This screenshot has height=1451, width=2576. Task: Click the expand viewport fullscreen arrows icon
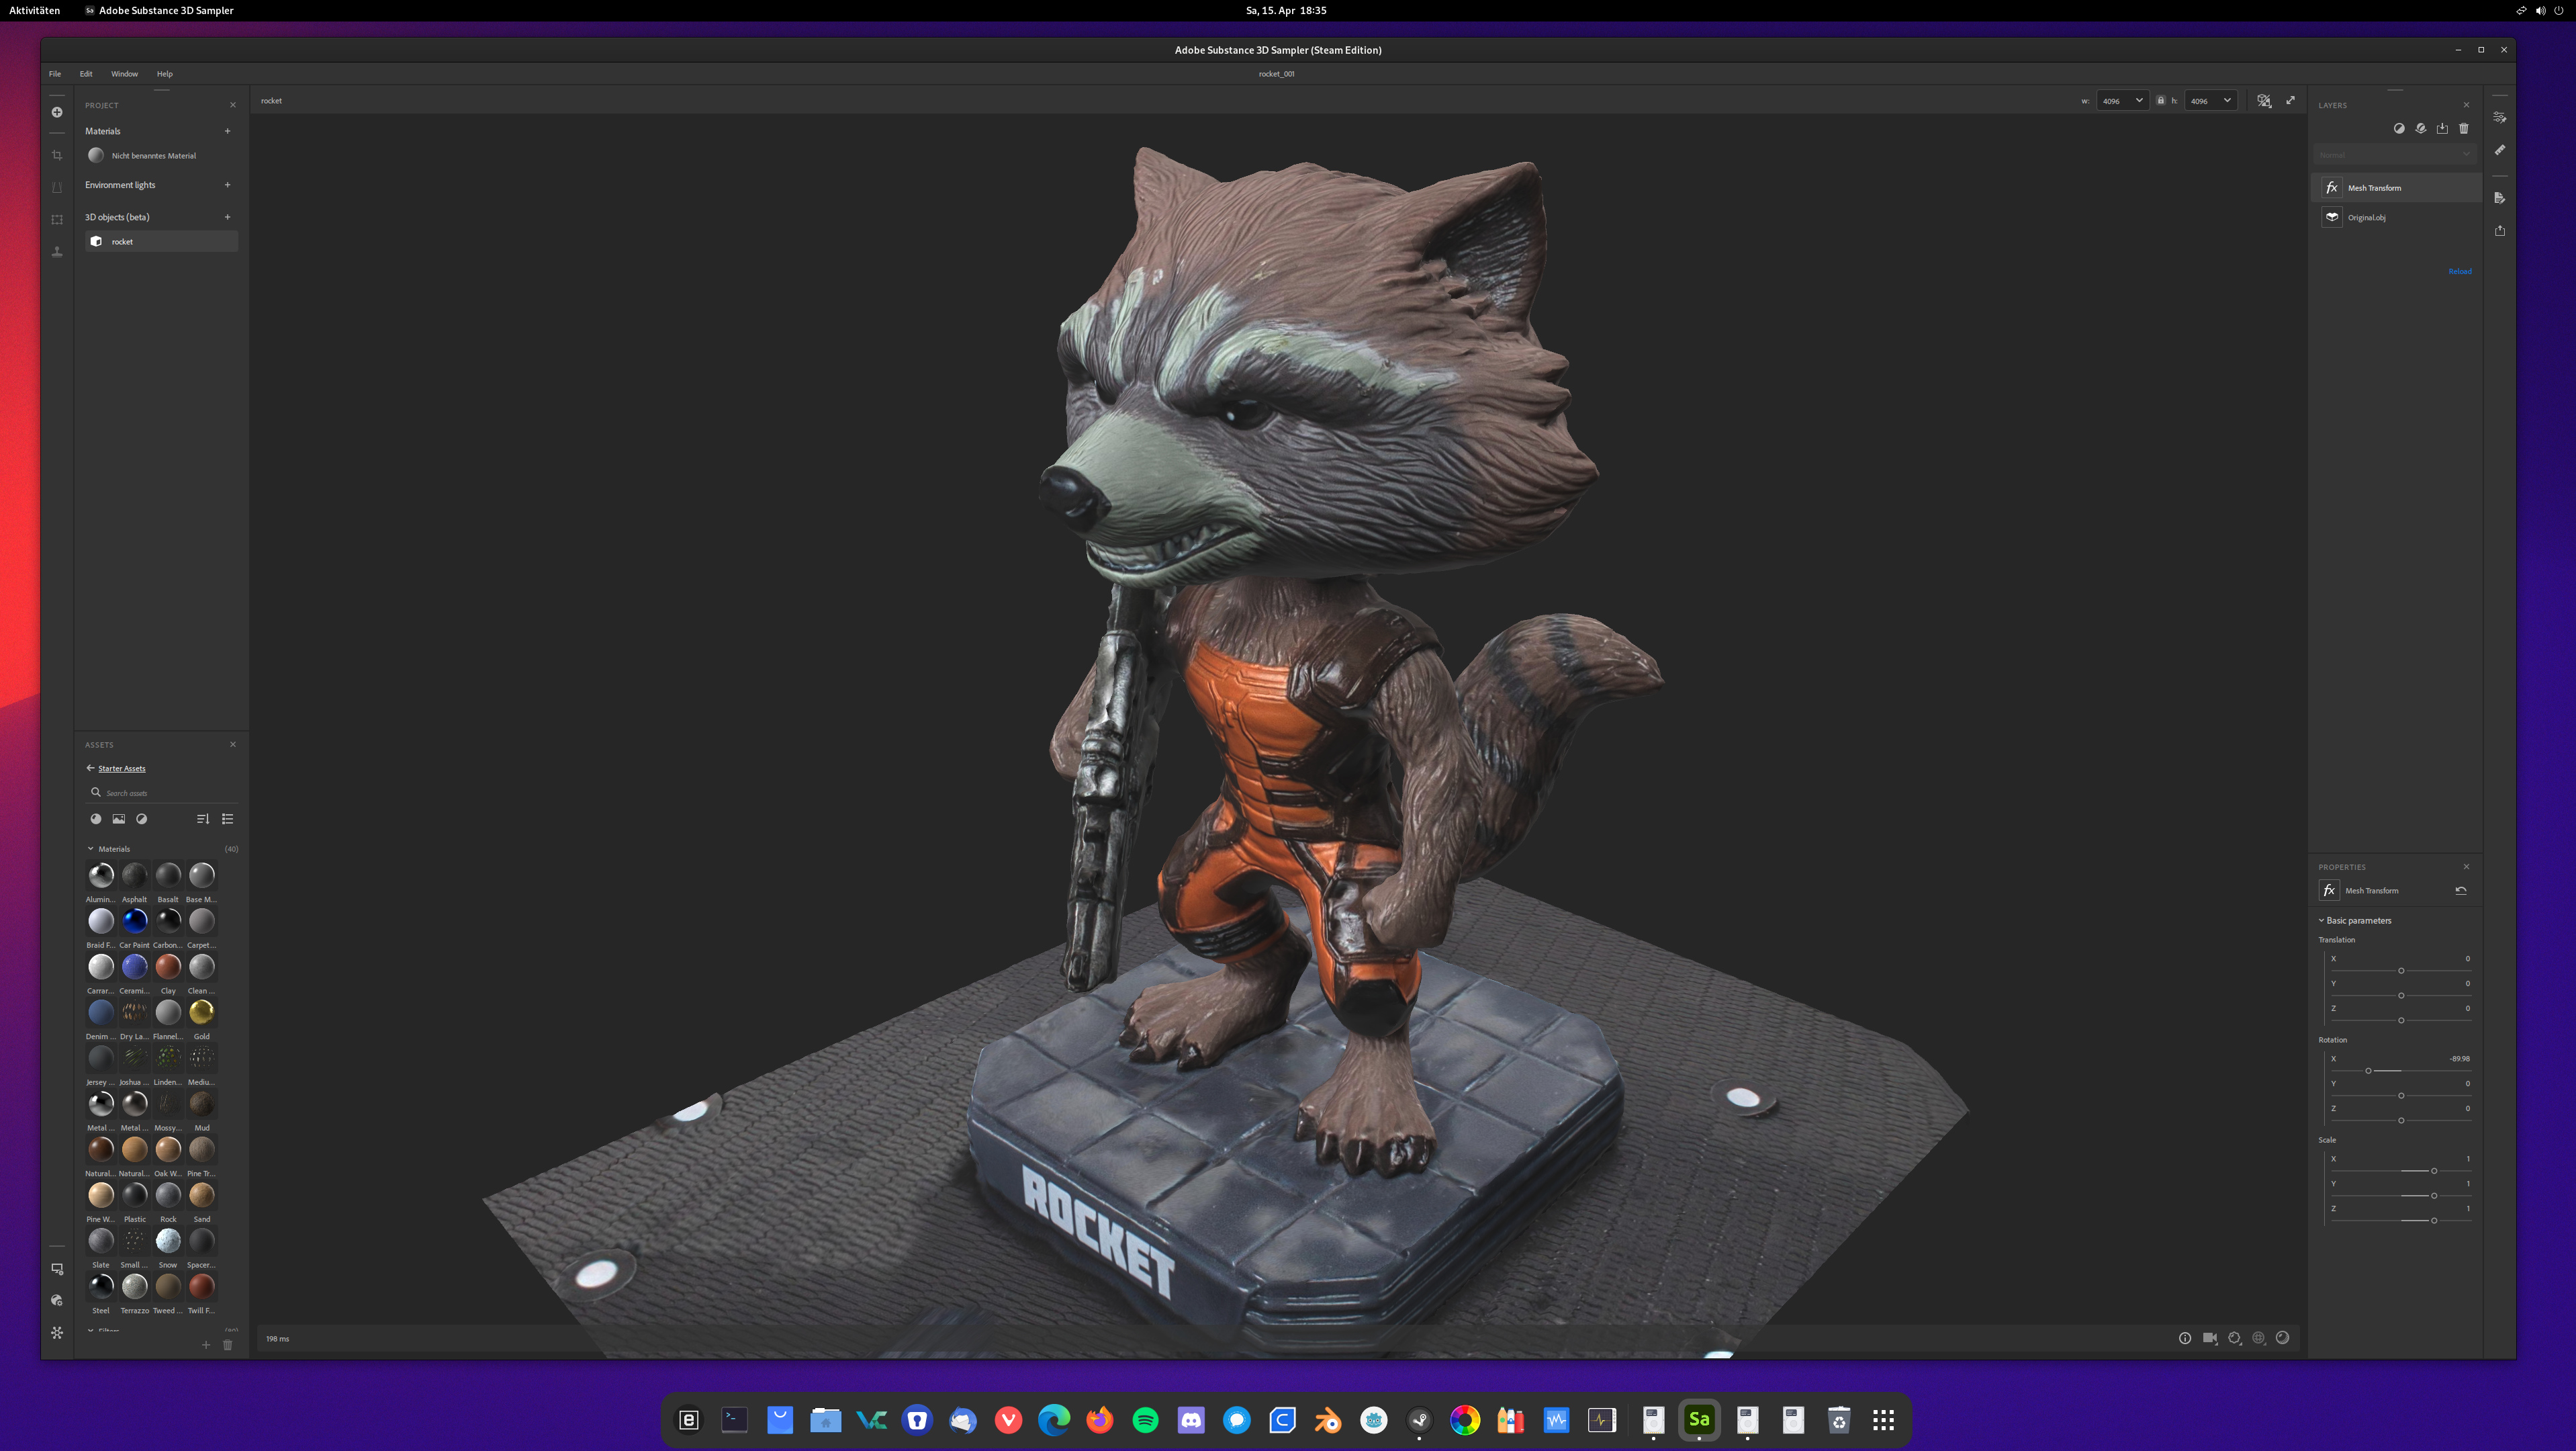[x=2290, y=100]
